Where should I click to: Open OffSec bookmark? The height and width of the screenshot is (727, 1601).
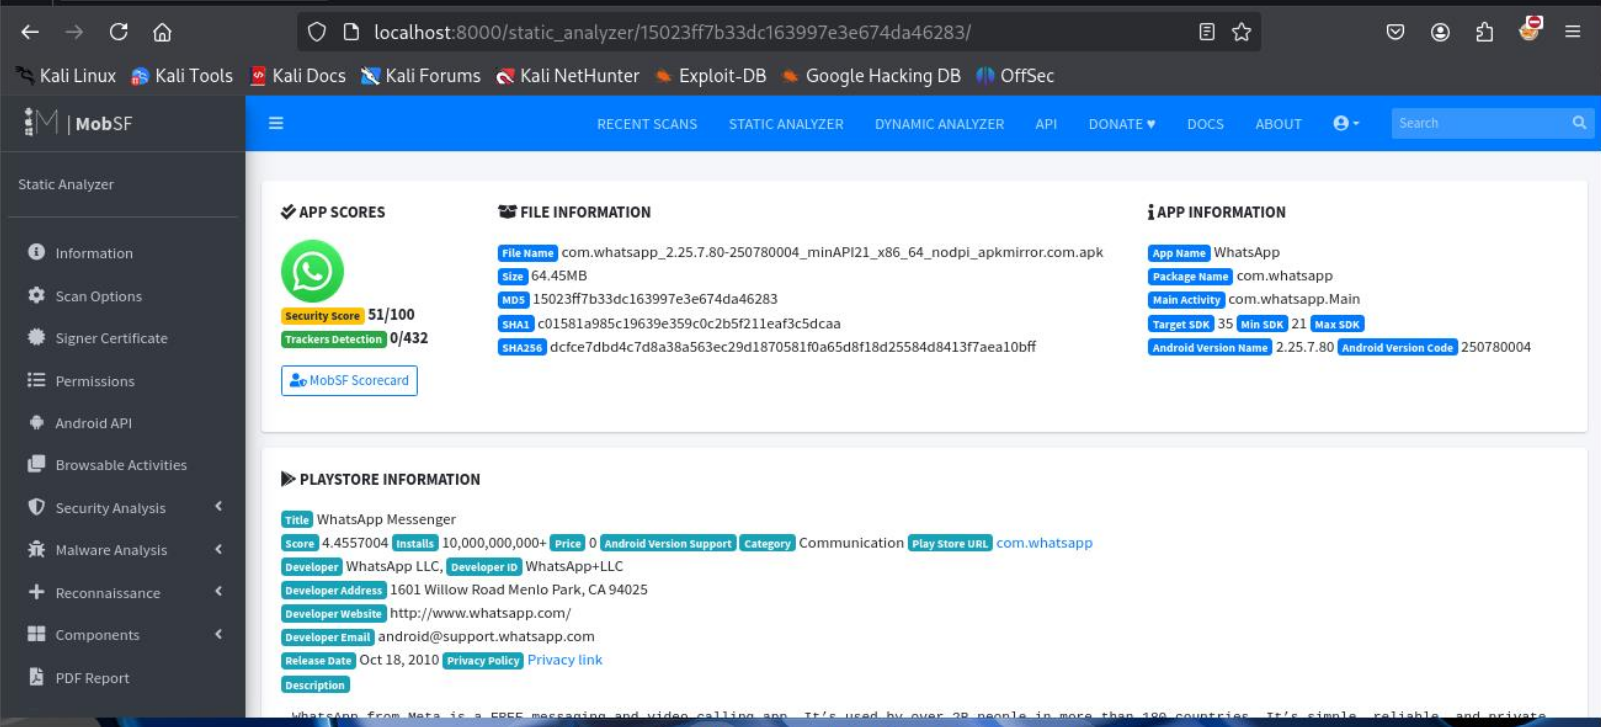(x=1015, y=76)
